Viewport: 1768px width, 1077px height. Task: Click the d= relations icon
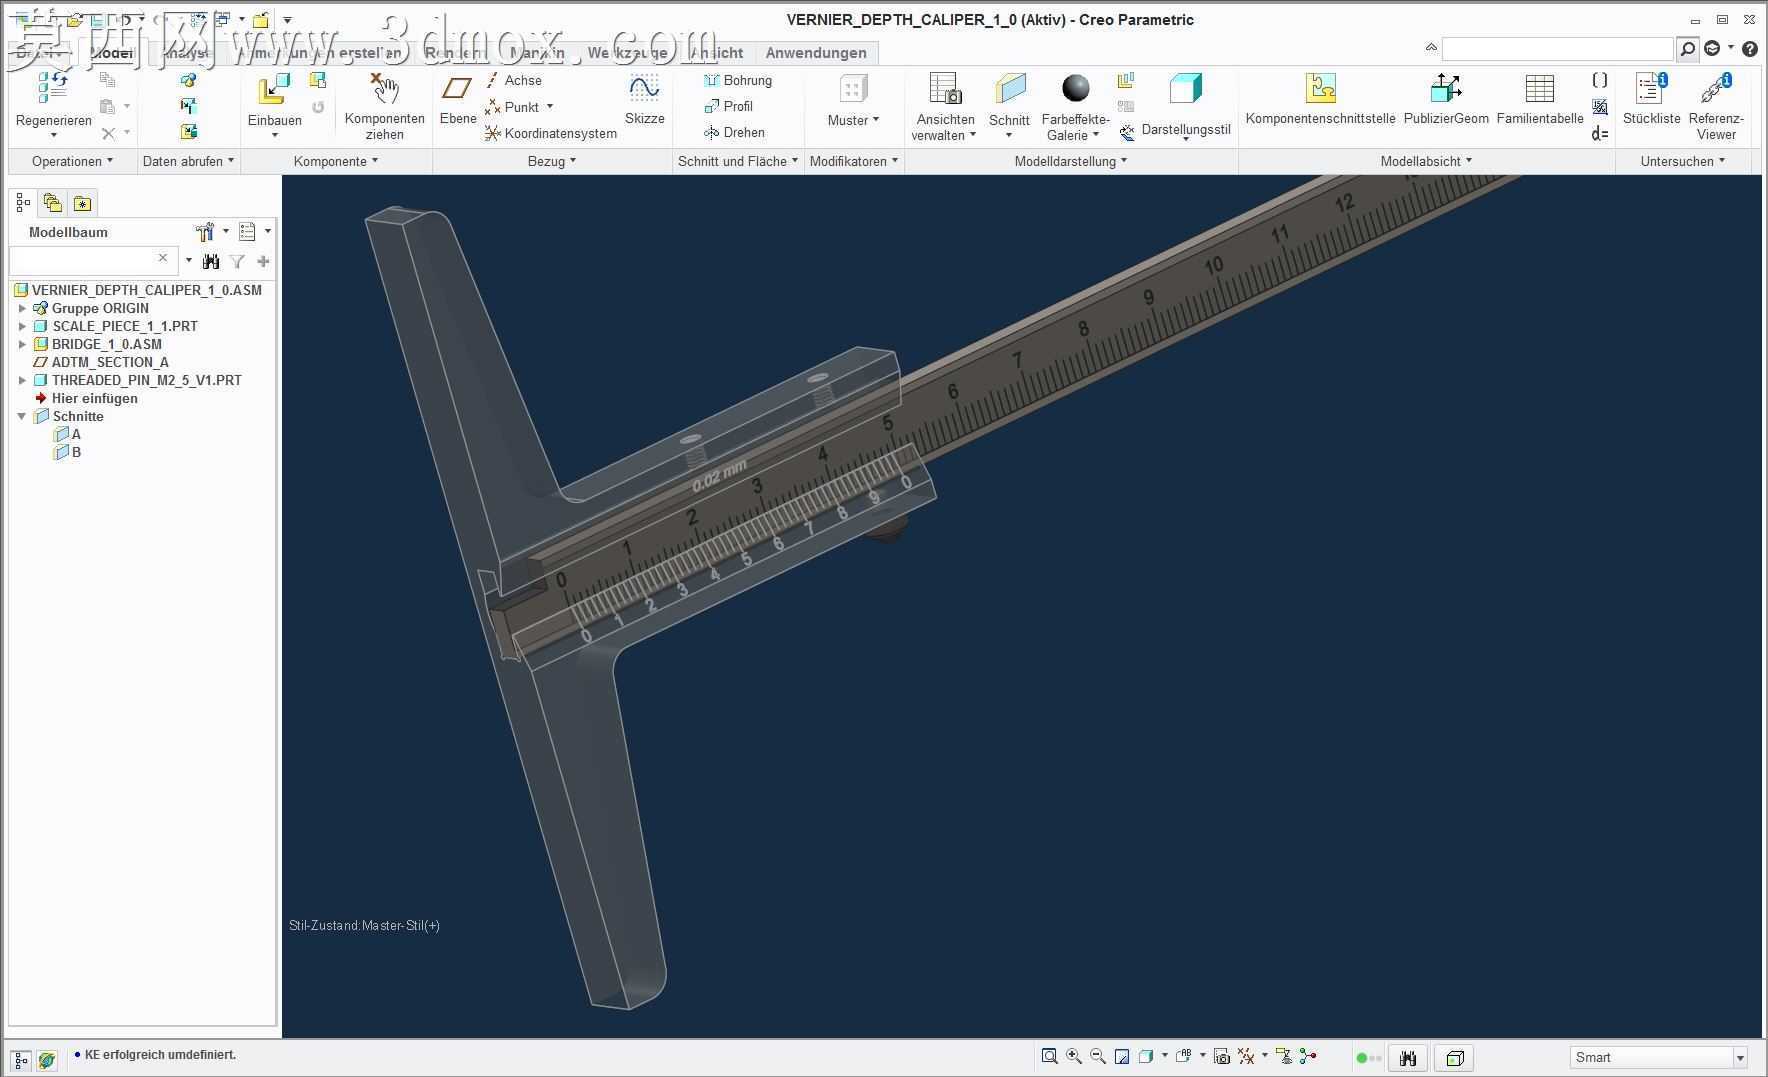click(1600, 133)
